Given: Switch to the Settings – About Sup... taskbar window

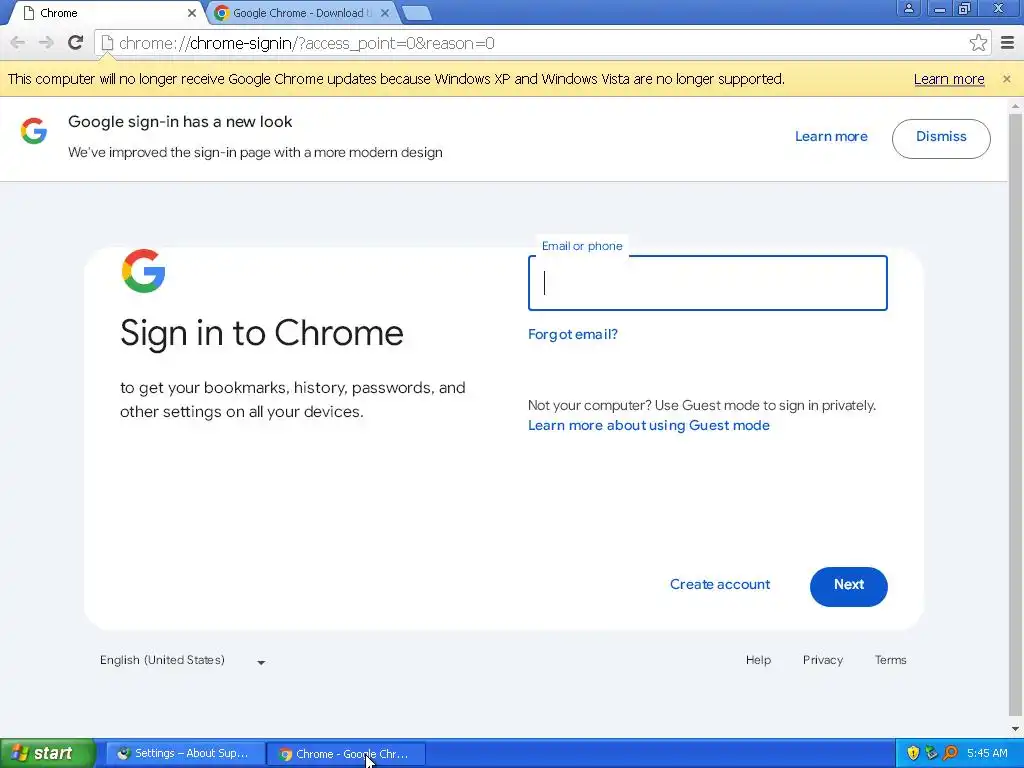Looking at the screenshot, I should [185, 754].
